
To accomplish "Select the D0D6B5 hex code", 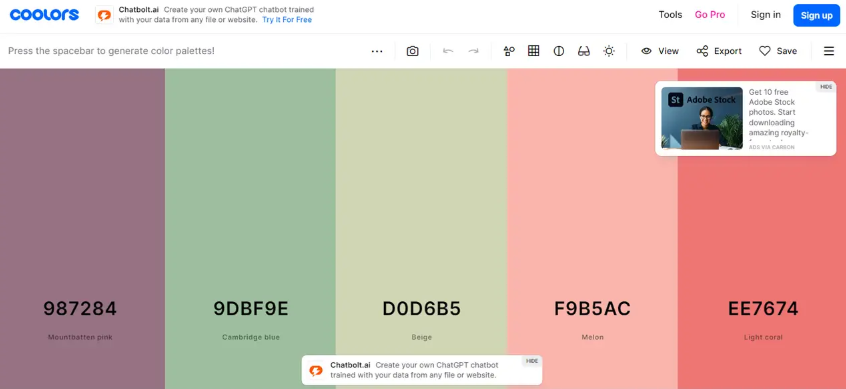I will pyautogui.click(x=422, y=309).
